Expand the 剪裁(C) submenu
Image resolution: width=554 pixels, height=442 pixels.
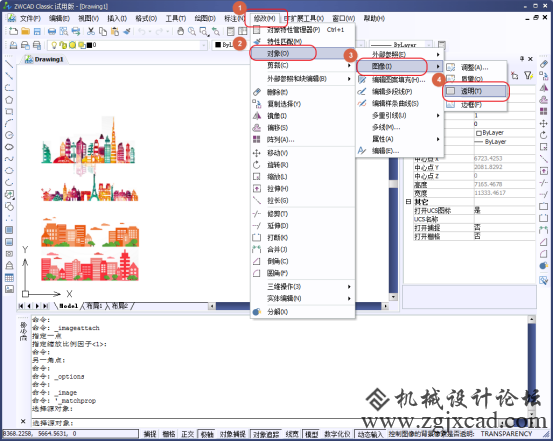(301, 65)
